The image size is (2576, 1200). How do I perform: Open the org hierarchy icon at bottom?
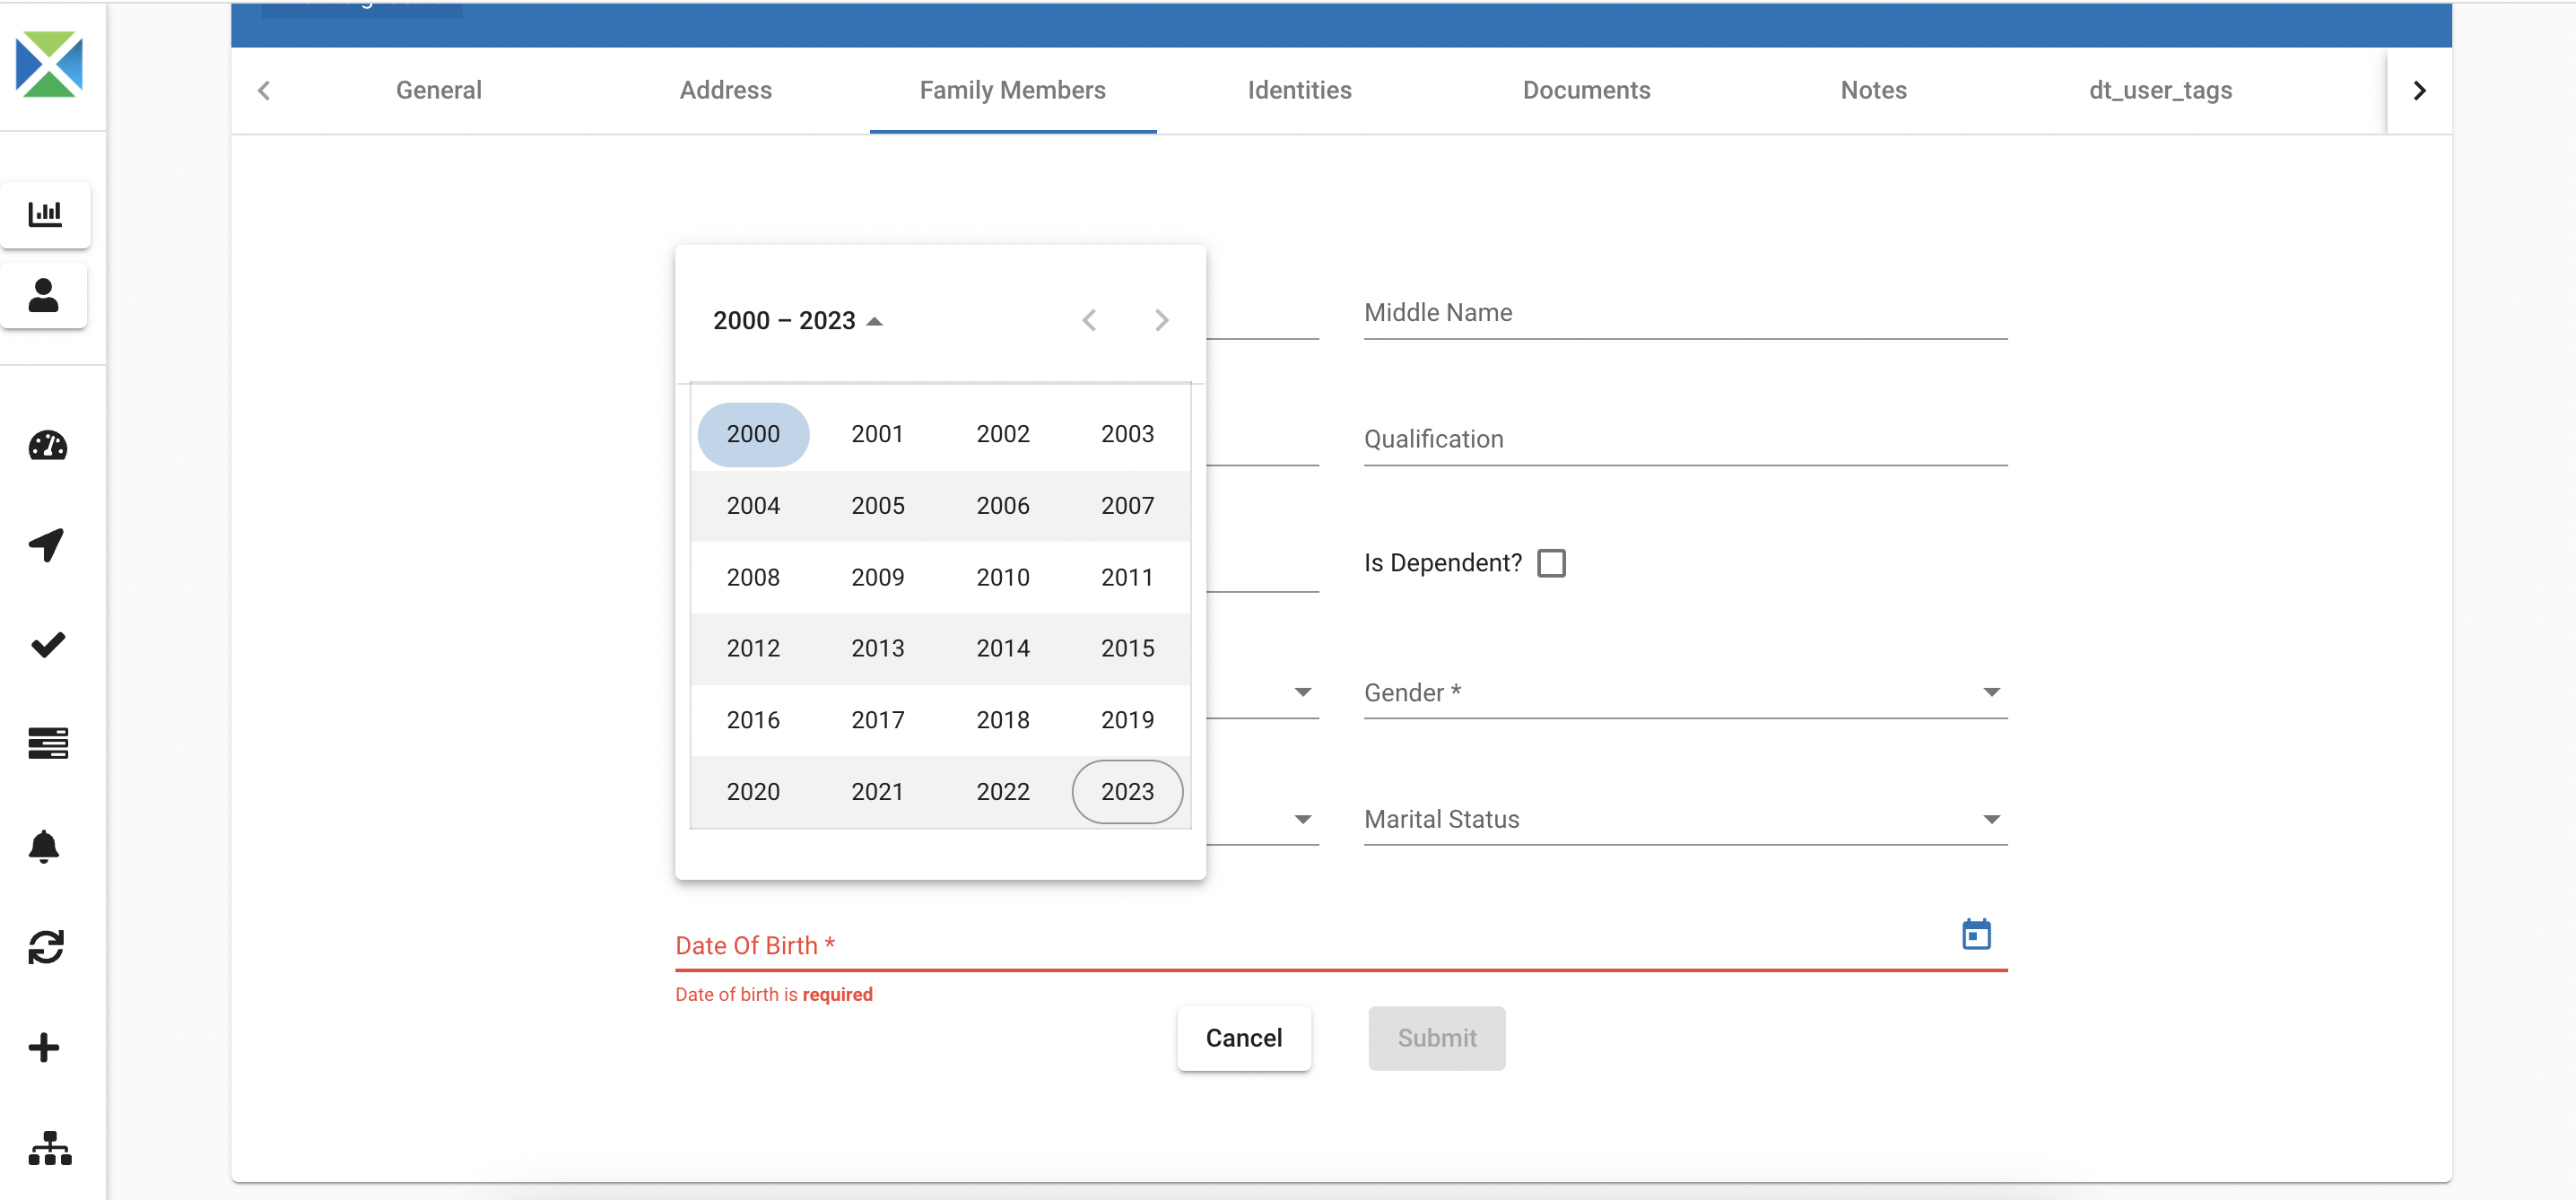click(46, 1148)
